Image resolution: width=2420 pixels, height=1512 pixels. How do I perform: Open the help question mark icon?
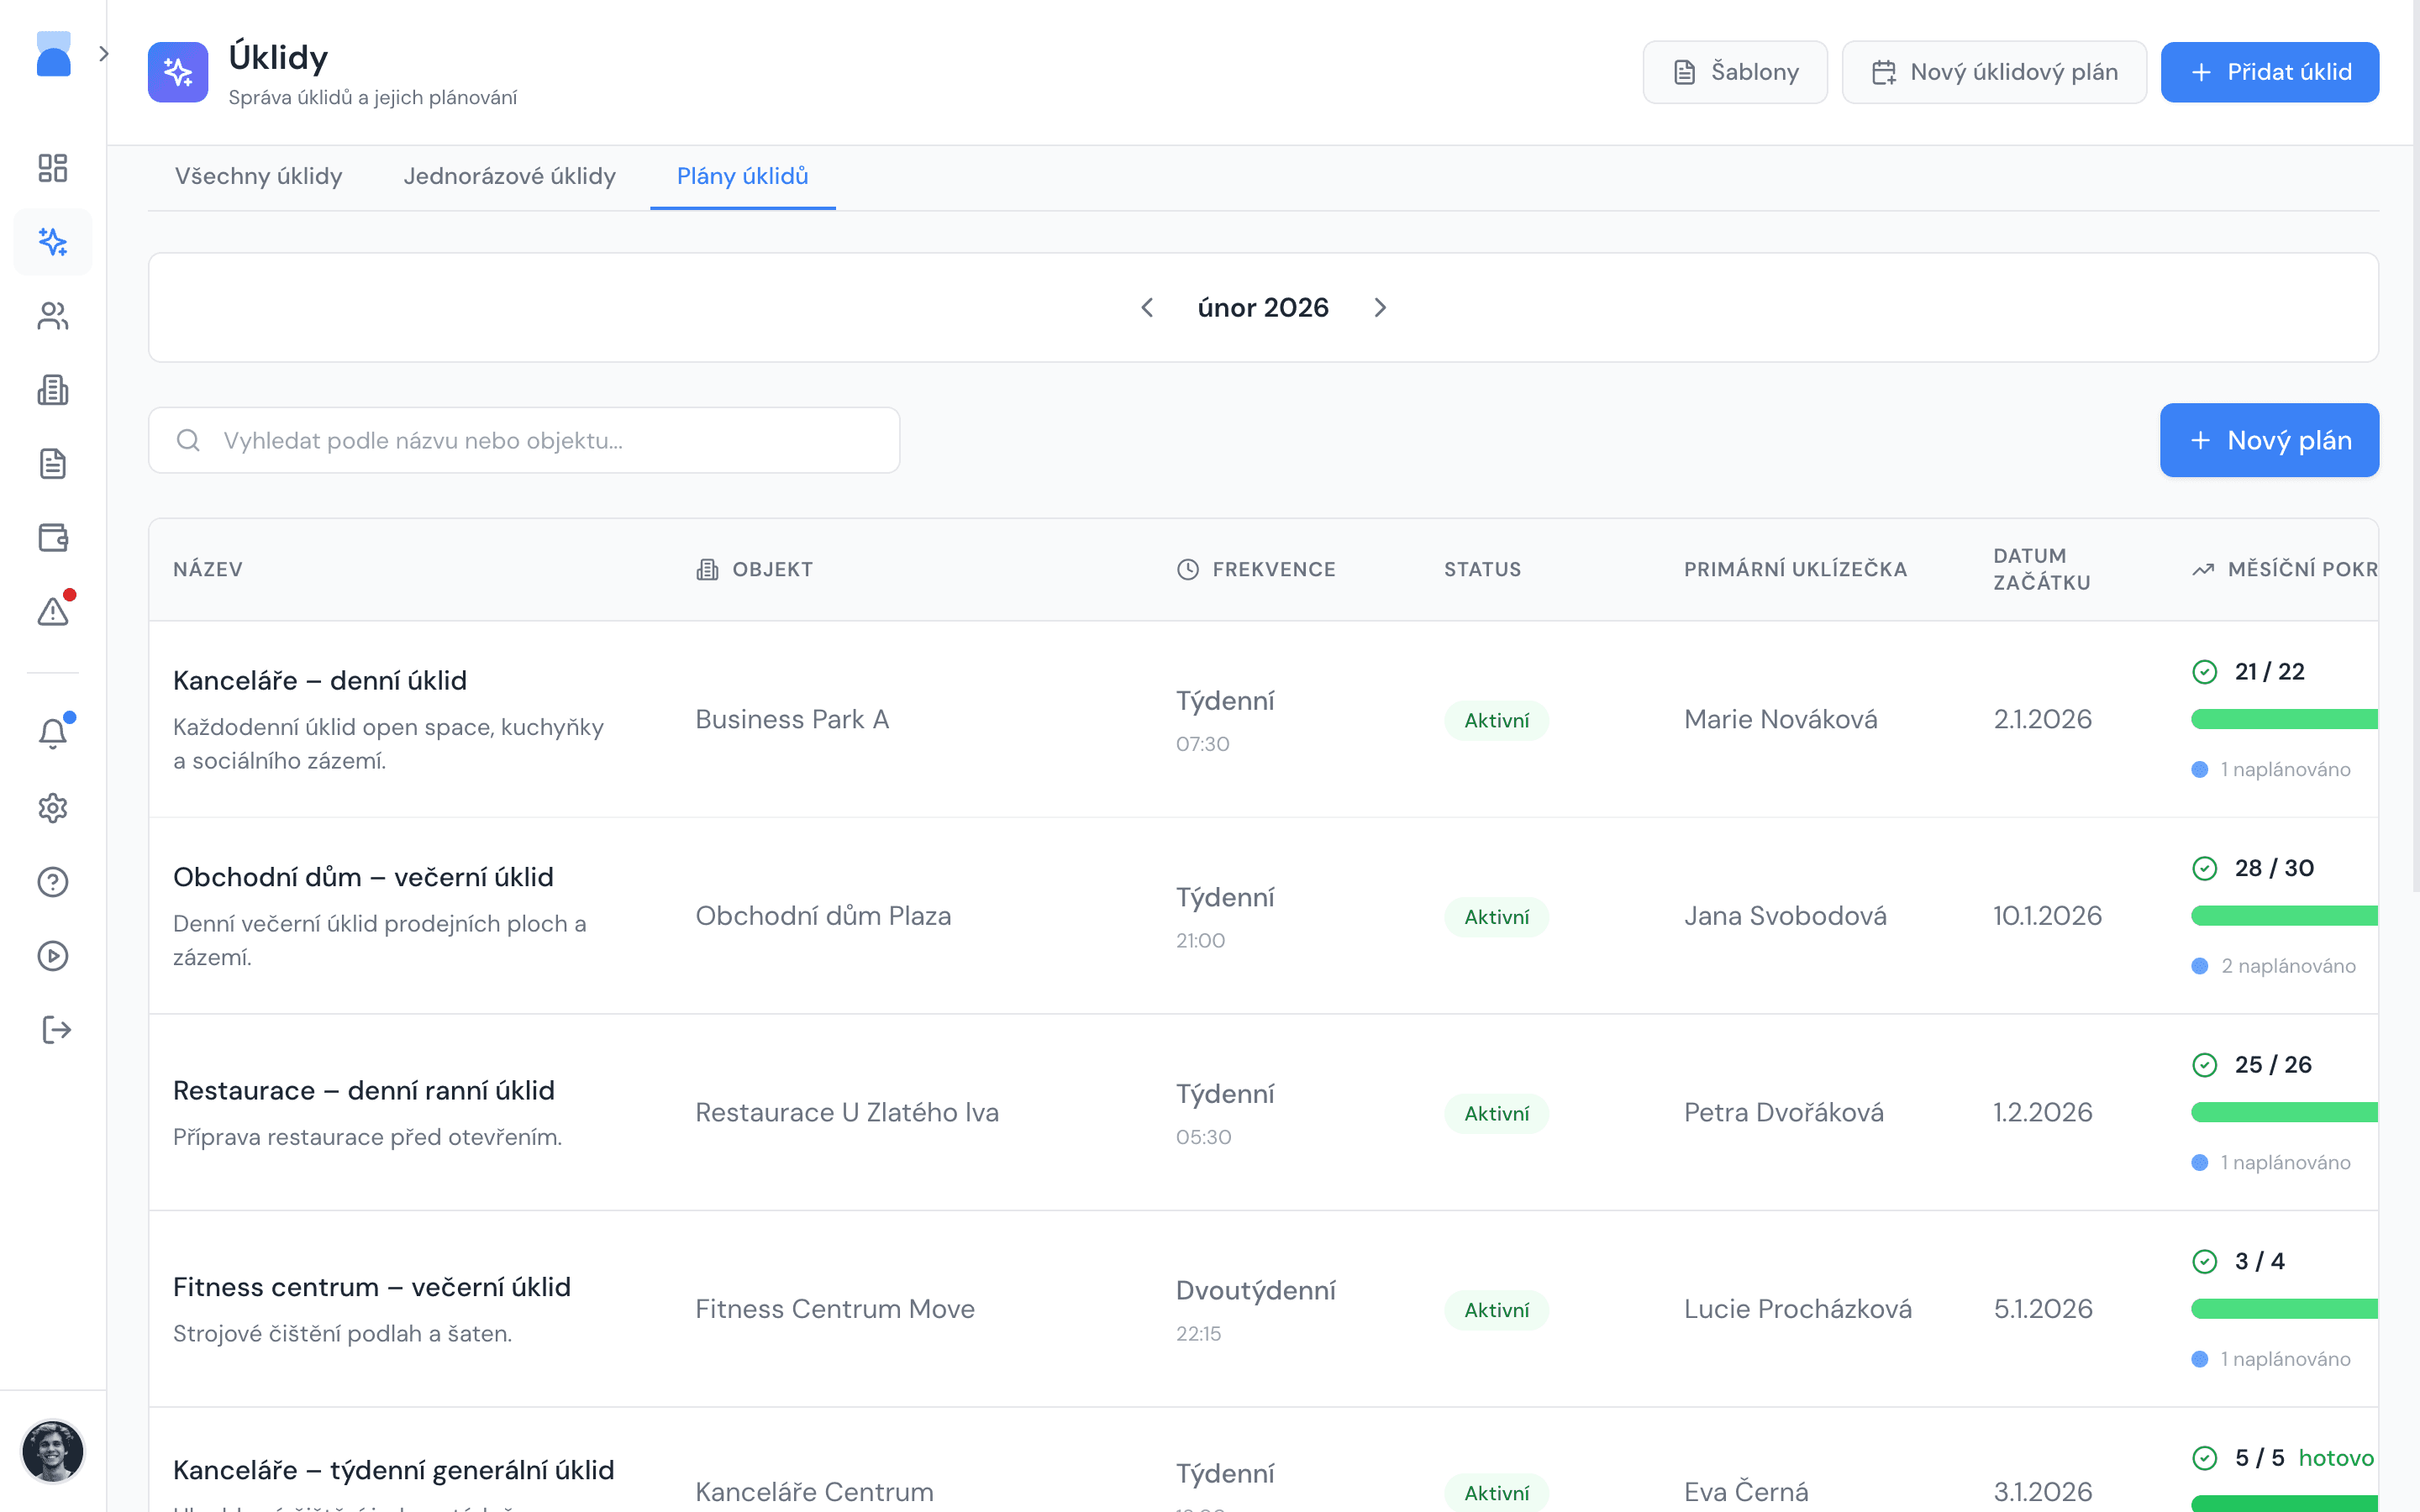coord(52,881)
